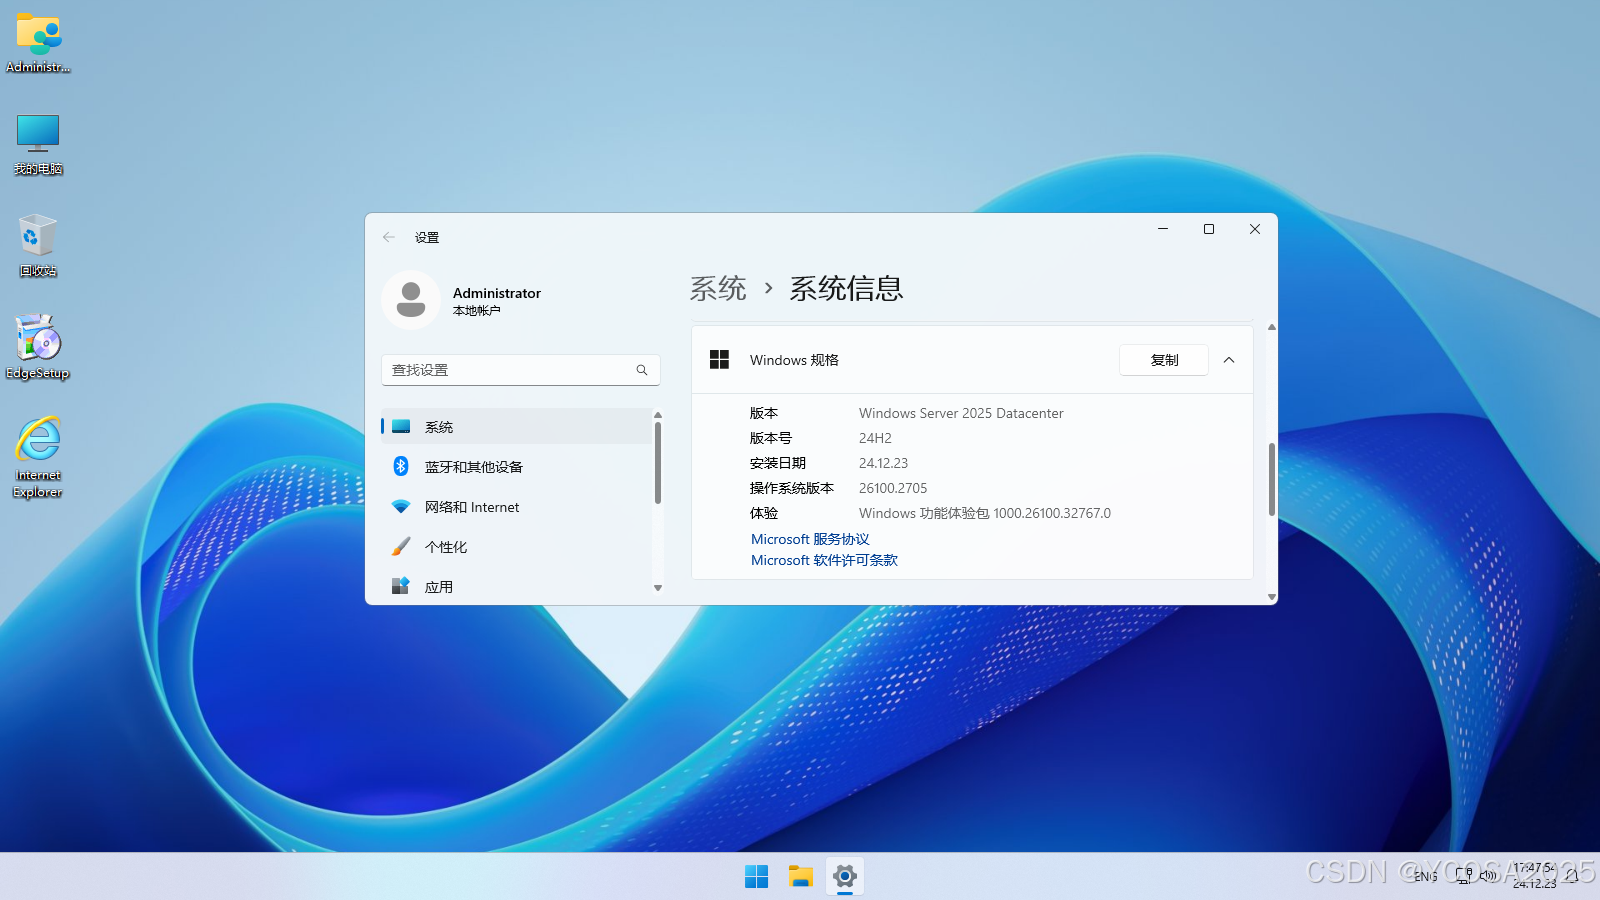Open File Explorer from taskbar
Image resolution: width=1600 pixels, height=900 pixels.
coord(801,876)
